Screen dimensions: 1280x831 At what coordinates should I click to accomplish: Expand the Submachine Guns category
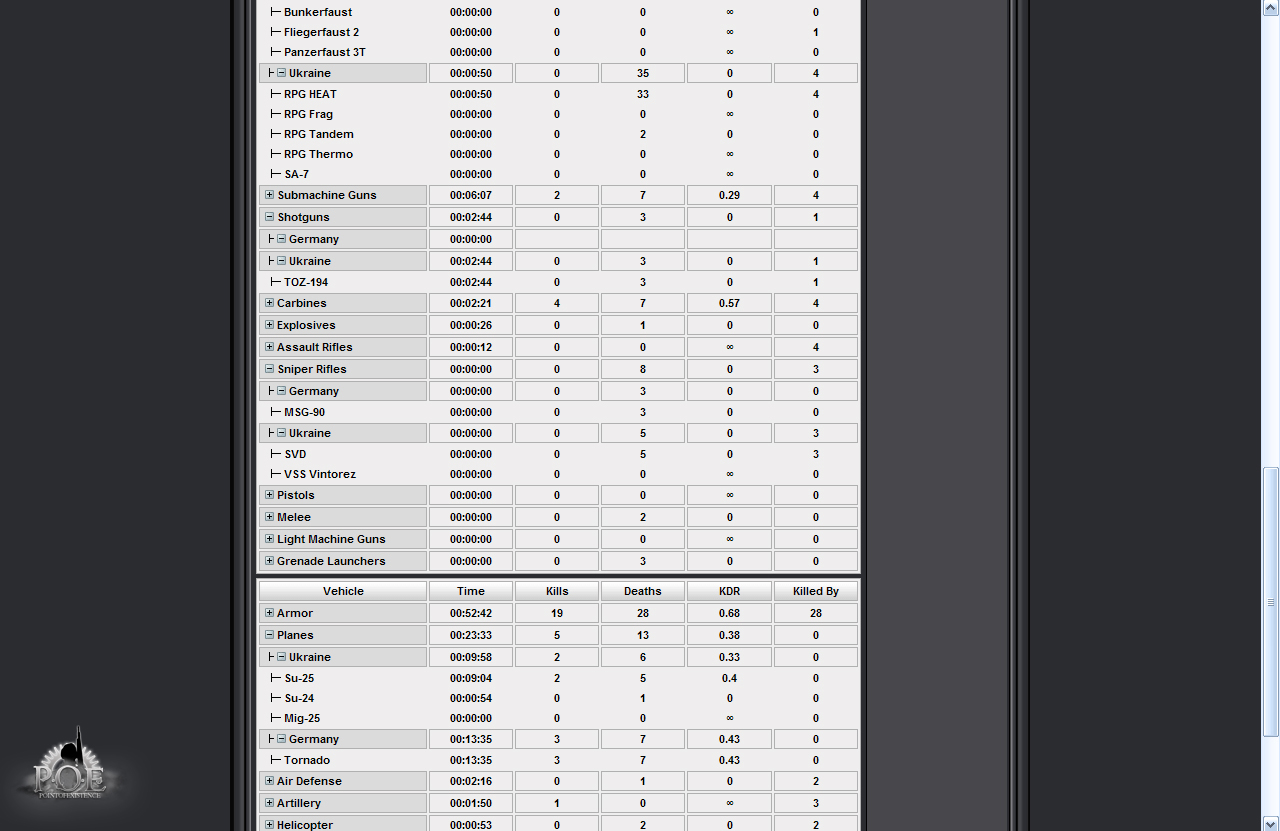pos(270,195)
